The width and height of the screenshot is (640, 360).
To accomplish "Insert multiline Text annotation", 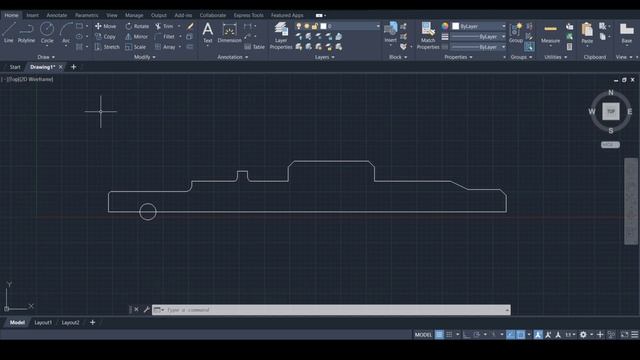I will coord(208,33).
